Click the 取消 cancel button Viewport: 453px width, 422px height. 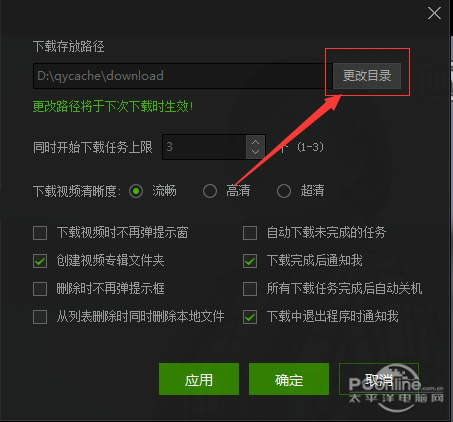pyautogui.click(x=379, y=379)
